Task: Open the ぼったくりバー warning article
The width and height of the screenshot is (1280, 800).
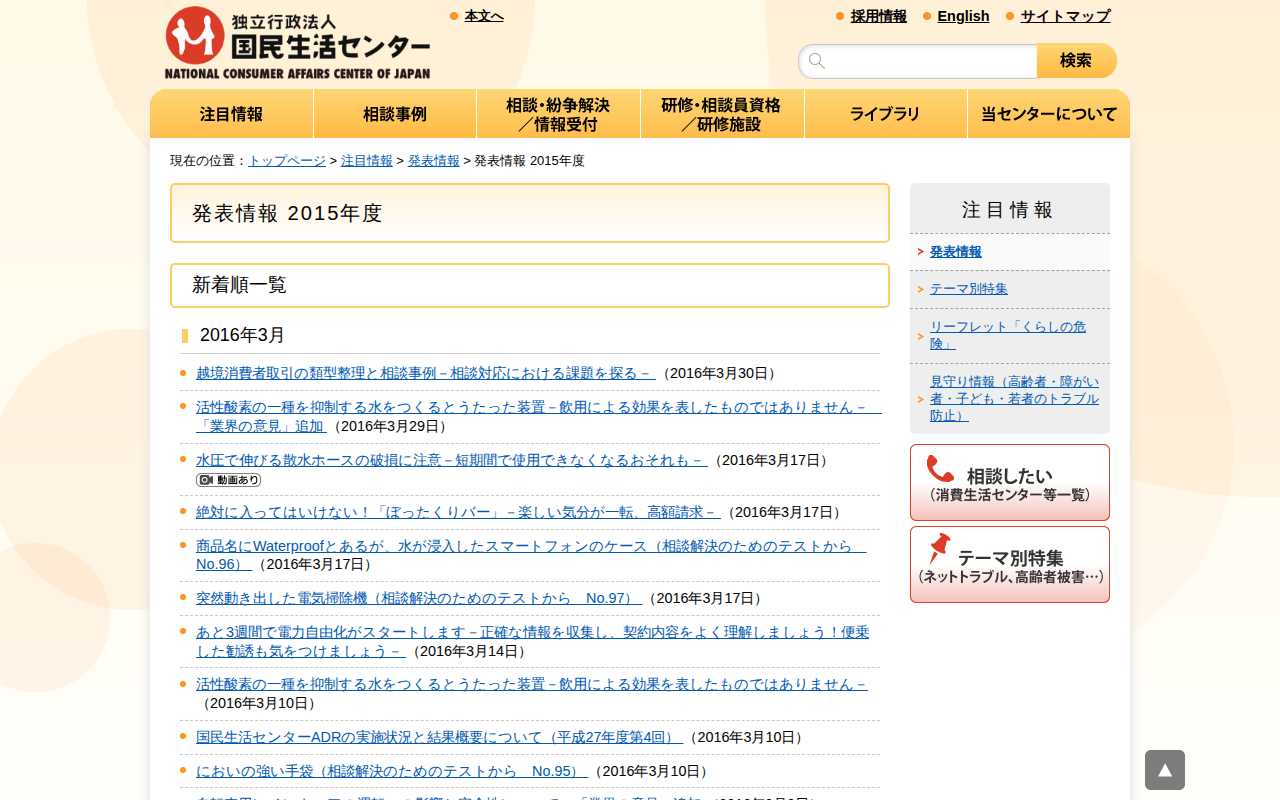Action: coord(457,512)
